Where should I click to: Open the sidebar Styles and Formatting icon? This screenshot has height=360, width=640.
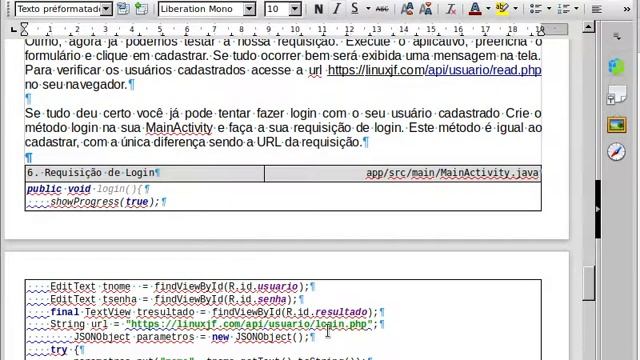[x=616, y=96]
